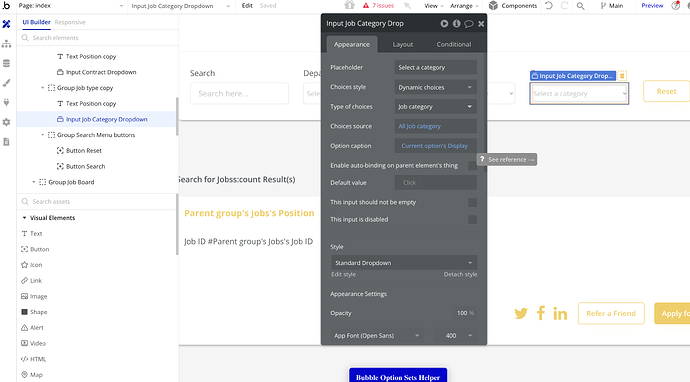Image resolution: width=690 pixels, height=382 pixels.
Task: Open comment bubble icon in property editor
Action: pyautogui.click(x=469, y=24)
